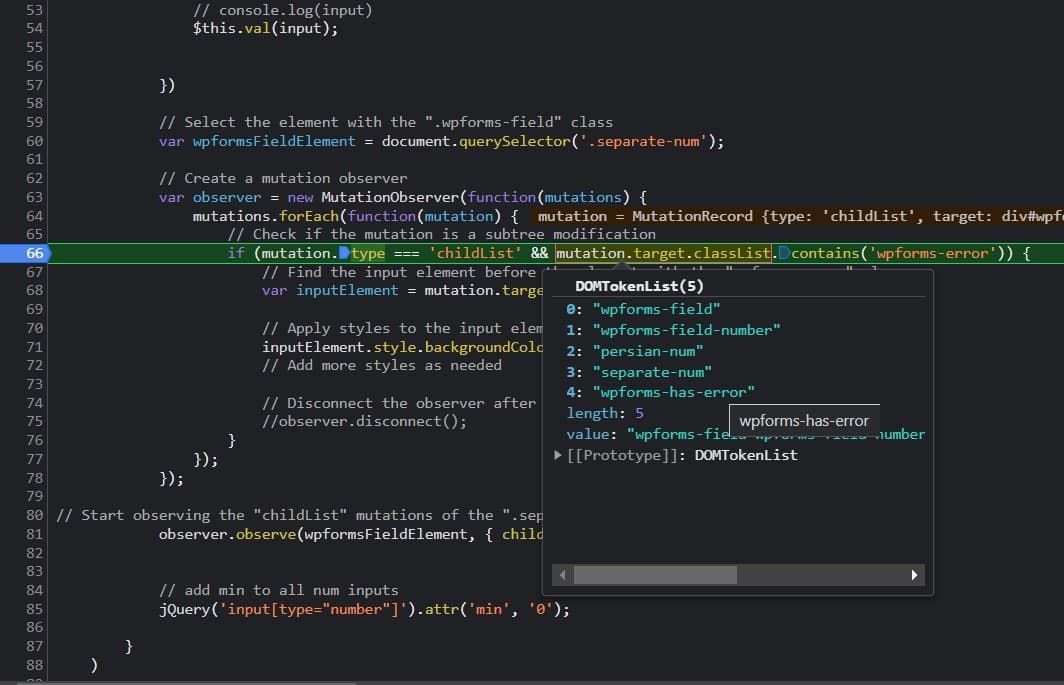Viewport: 1064px width, 685px height.
Task: Click the DOMTokenList(5) header
Action: pos(639,286)
